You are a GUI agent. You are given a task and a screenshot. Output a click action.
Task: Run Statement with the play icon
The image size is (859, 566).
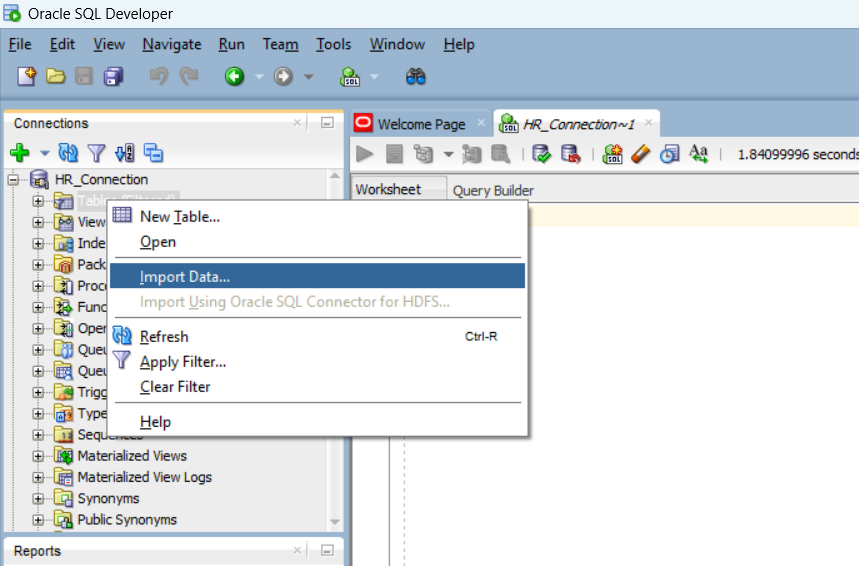[x=364, y=154]
